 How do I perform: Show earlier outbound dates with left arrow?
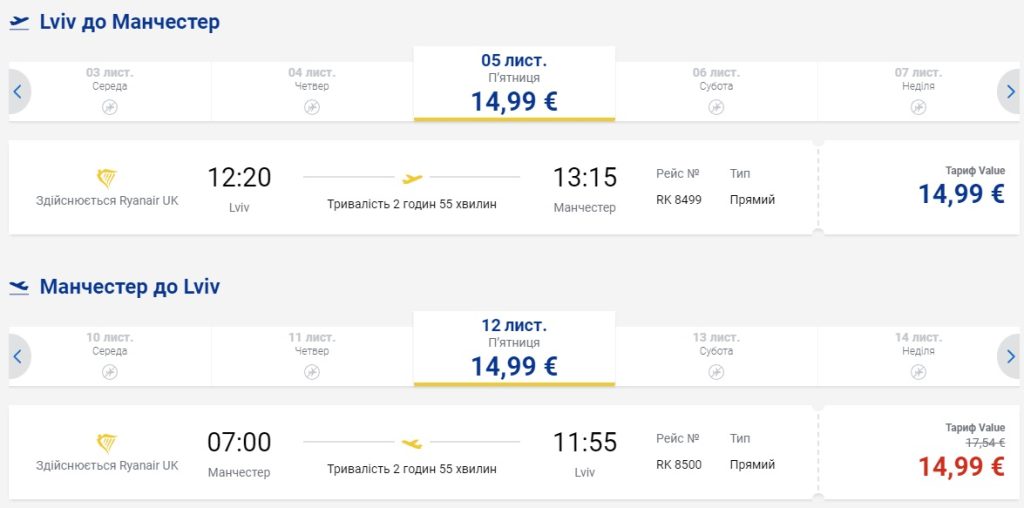click(18, 92)
